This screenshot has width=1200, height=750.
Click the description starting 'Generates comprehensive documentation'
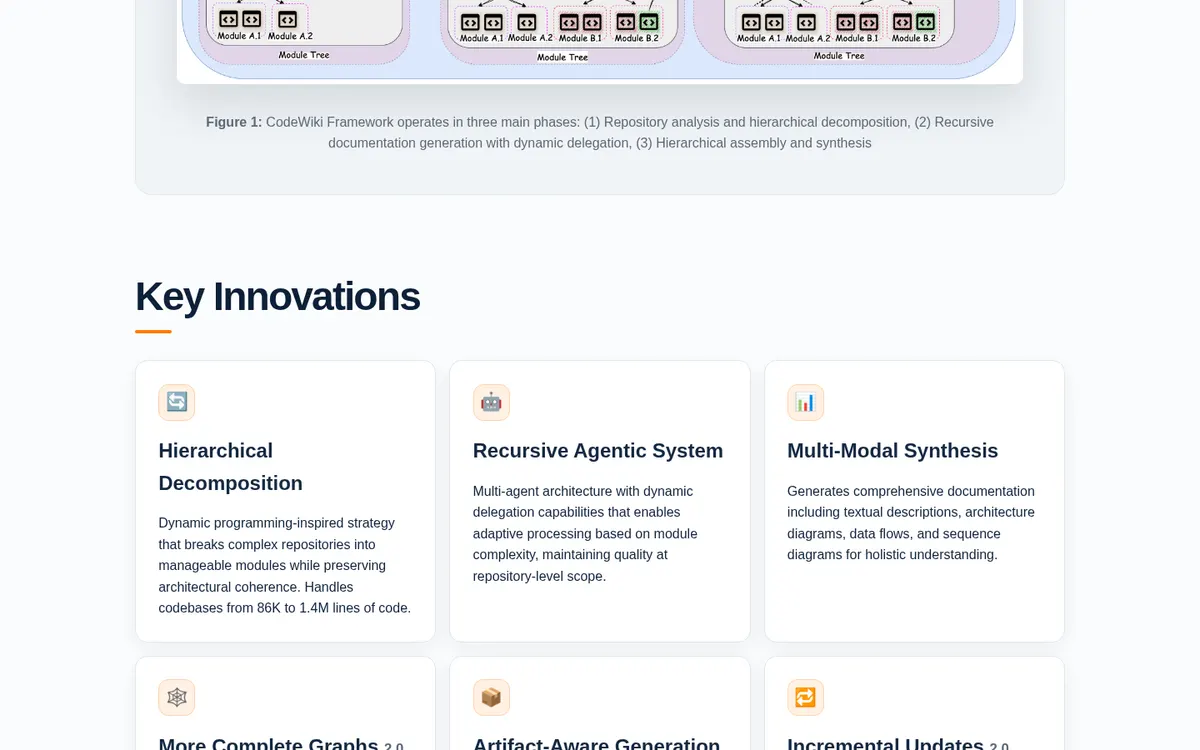[911, 523]
